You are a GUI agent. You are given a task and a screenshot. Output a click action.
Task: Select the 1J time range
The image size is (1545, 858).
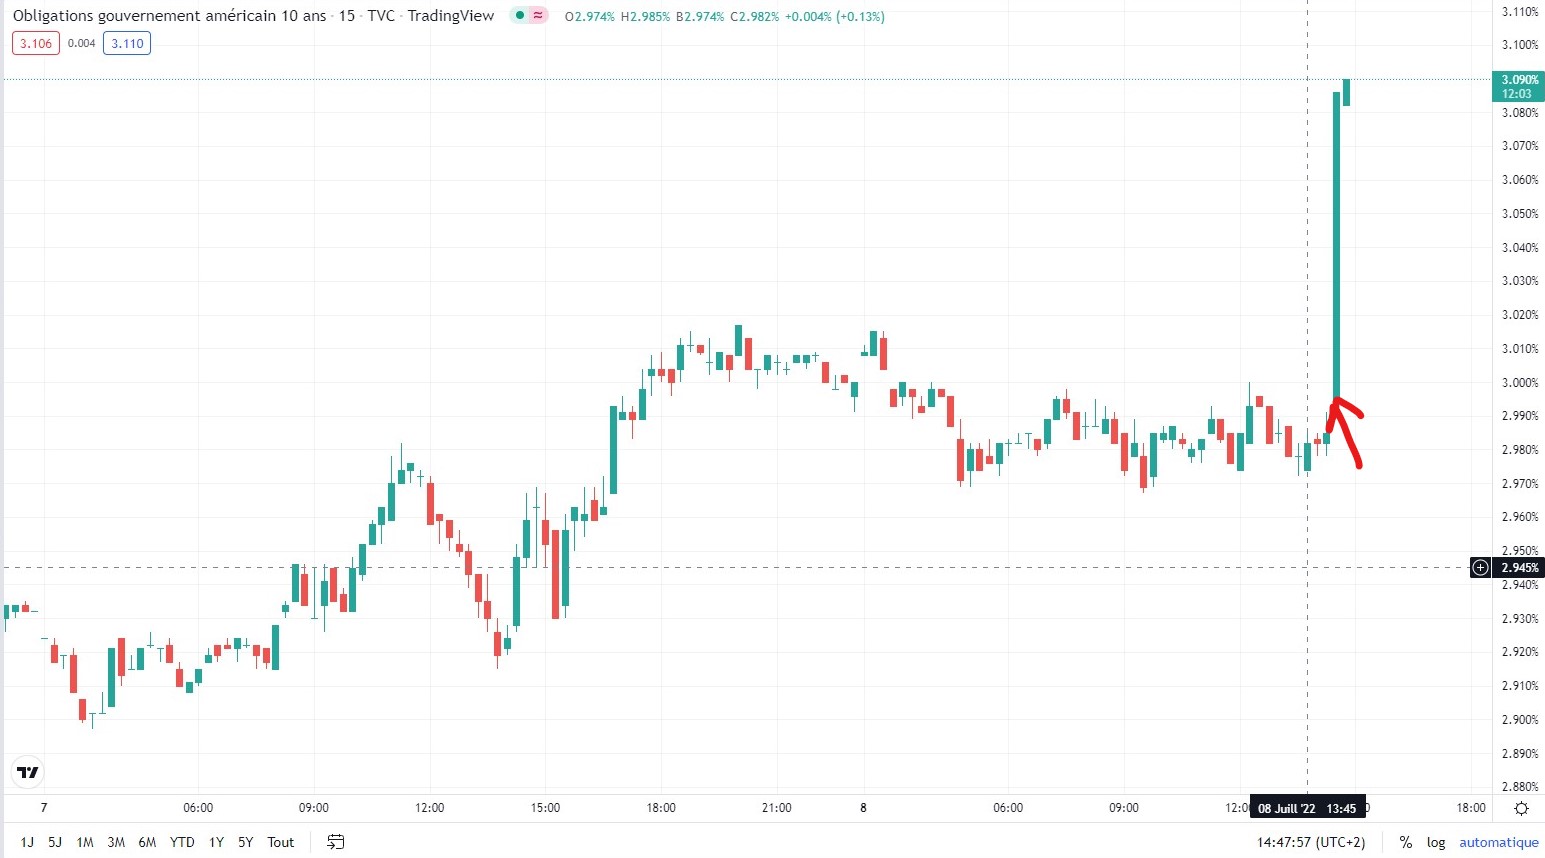(x=27, y=842)
